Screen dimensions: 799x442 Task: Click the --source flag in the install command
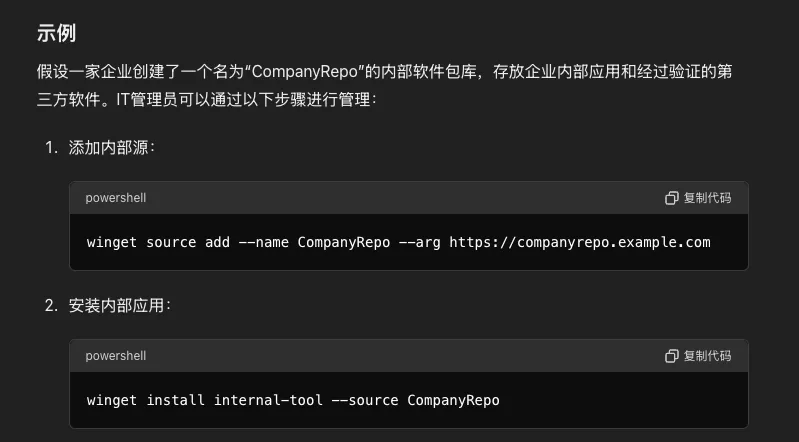point(365,400)
